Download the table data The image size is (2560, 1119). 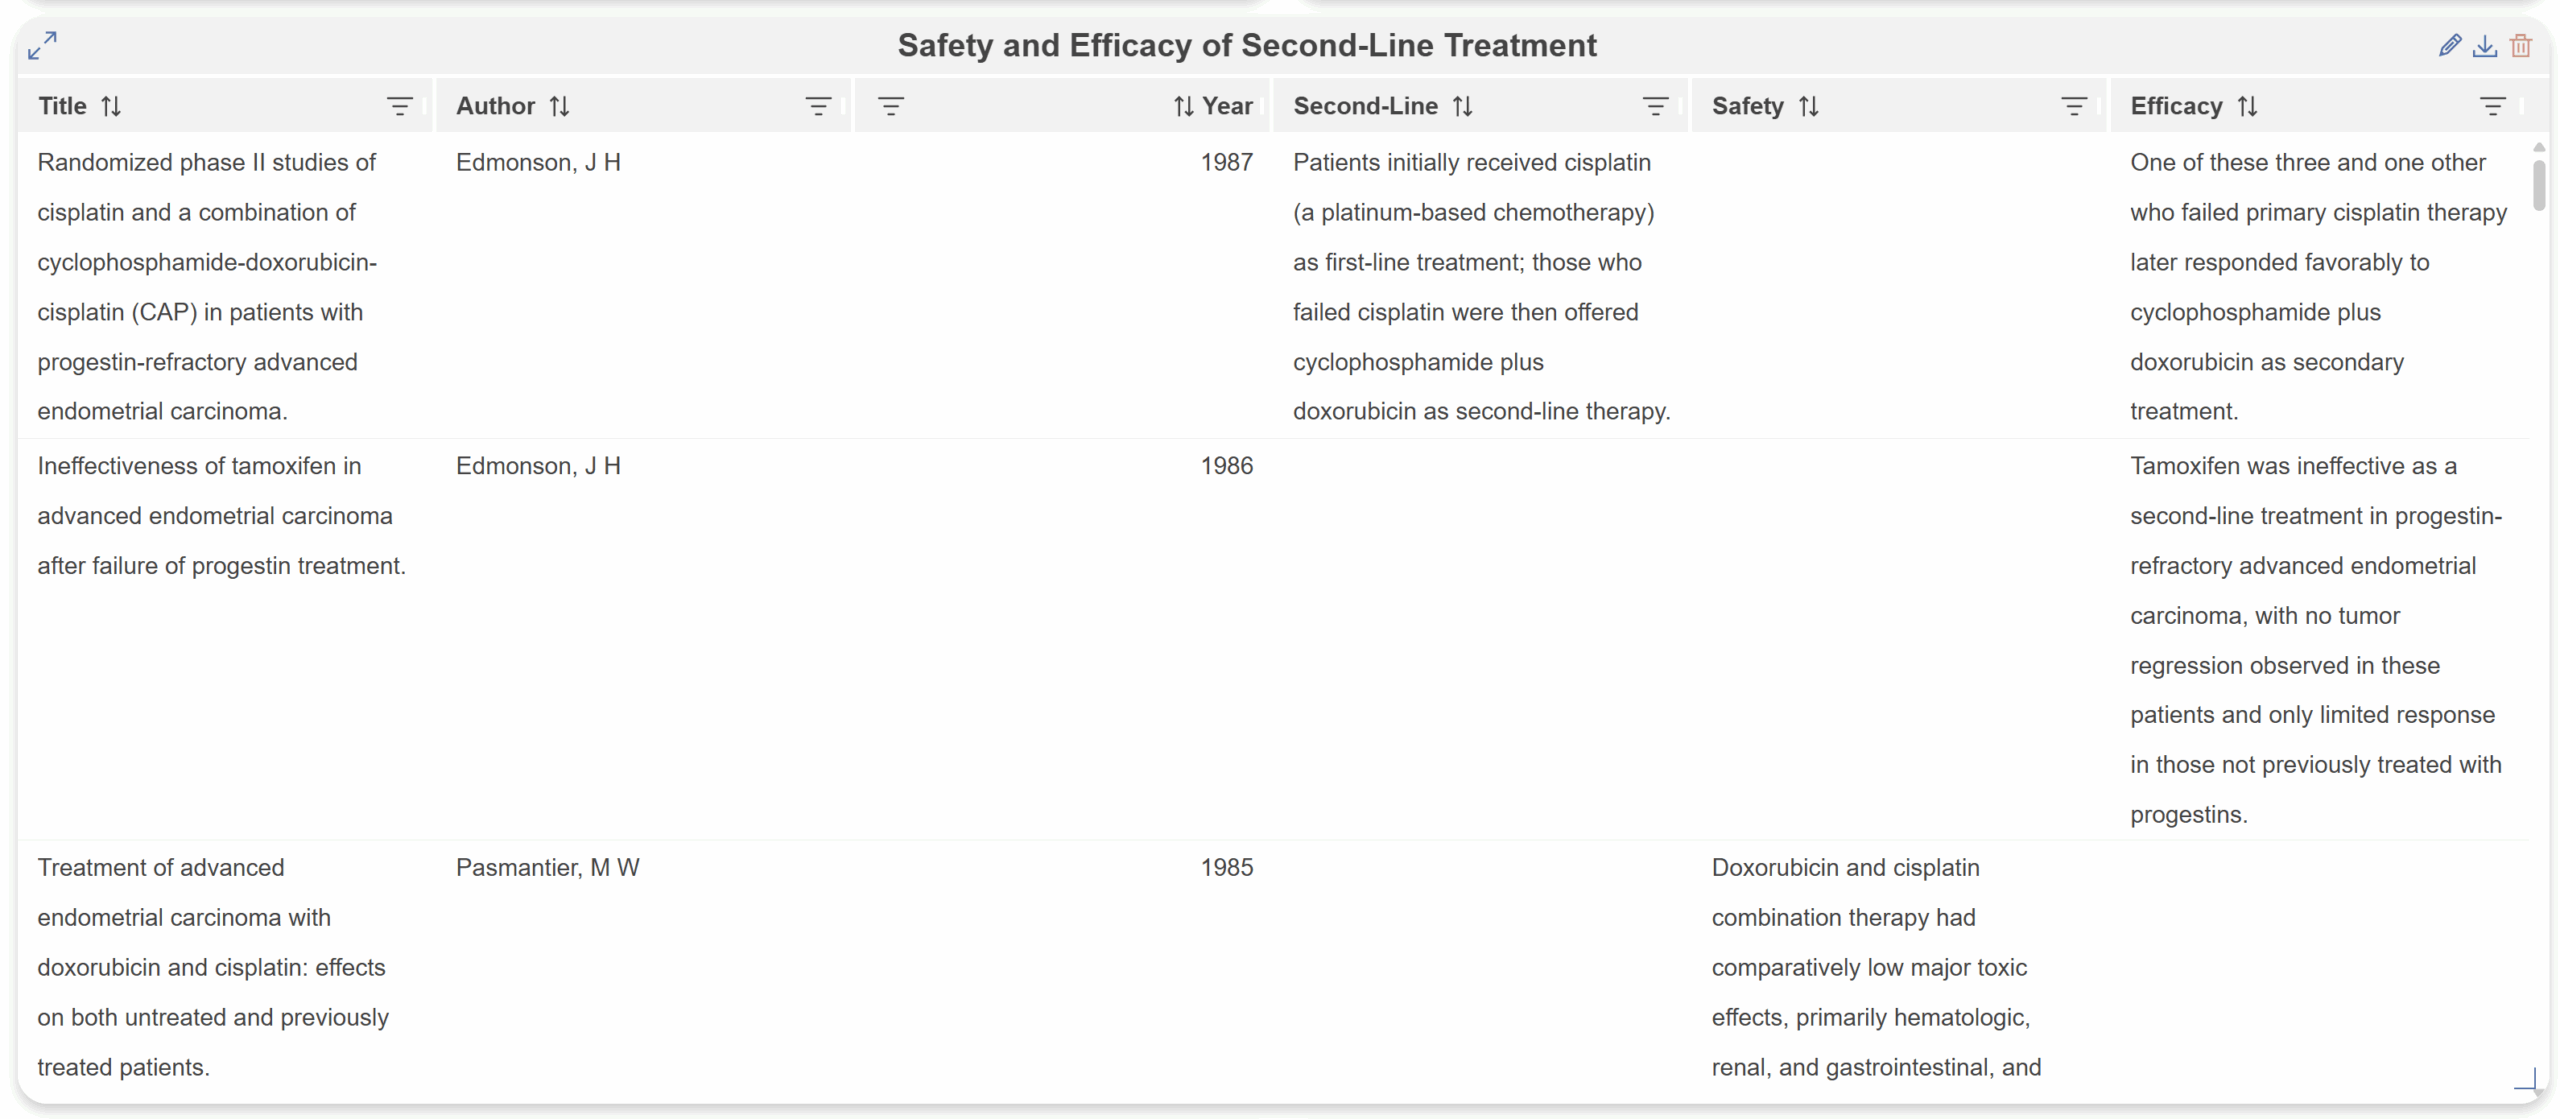(2484, 45)
